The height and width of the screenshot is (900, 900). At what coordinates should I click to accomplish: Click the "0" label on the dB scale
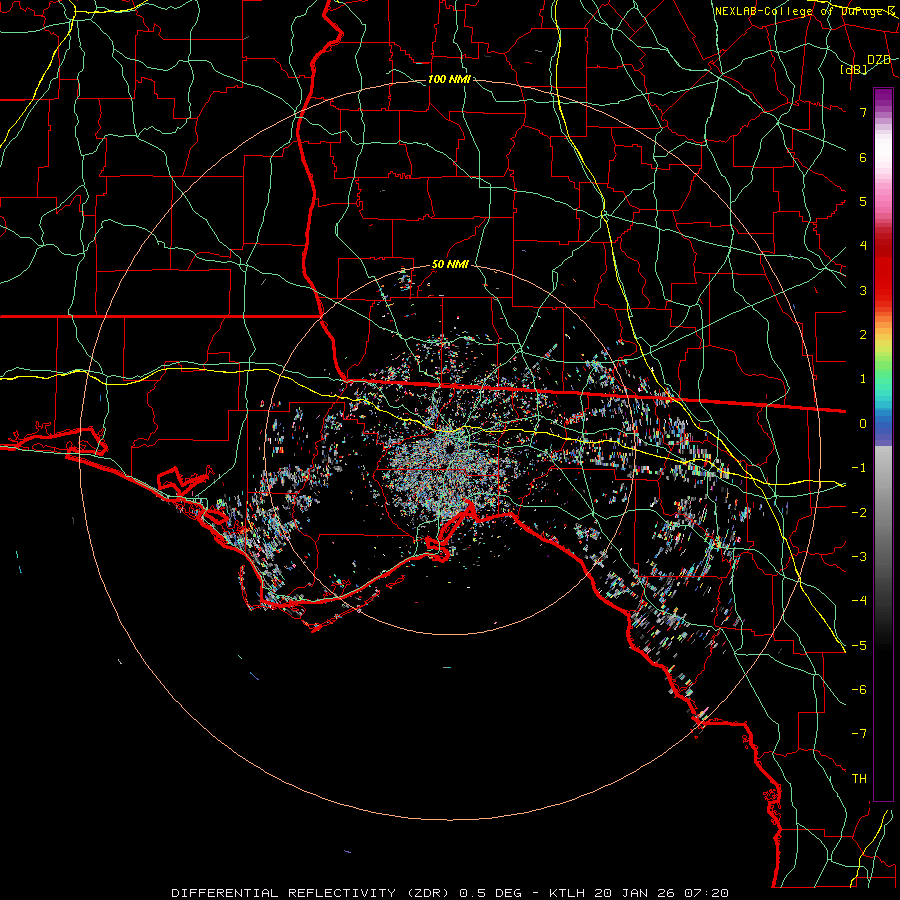863,424
